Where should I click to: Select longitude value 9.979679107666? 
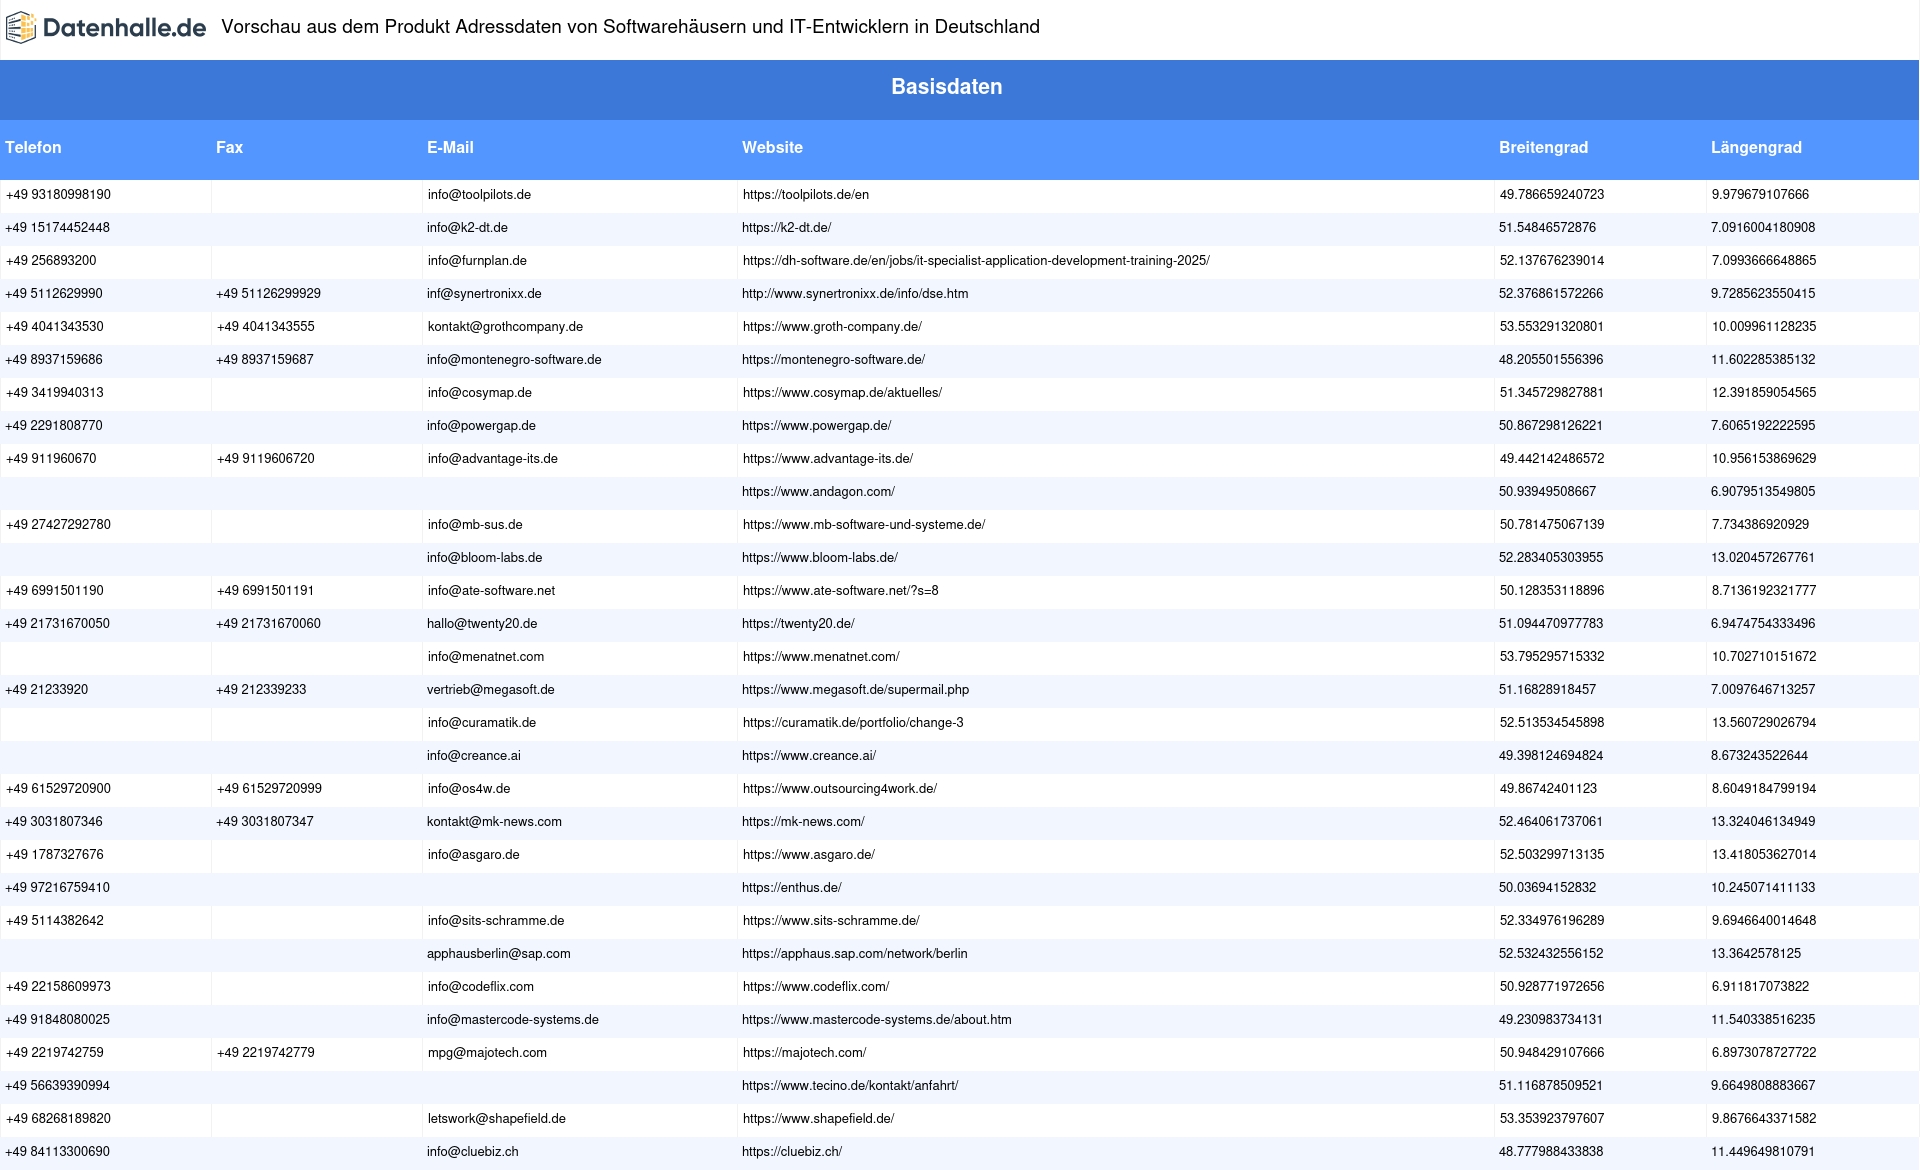pos(1760,195)
